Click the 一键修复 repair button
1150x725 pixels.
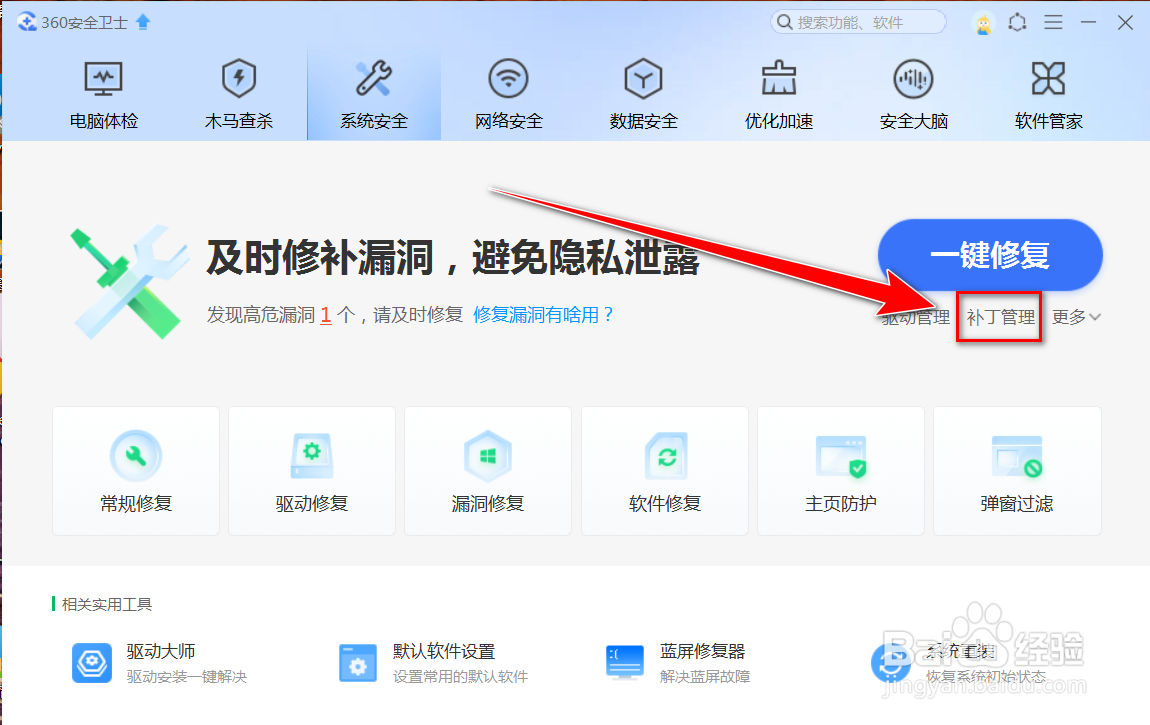[x=989, y=255]
